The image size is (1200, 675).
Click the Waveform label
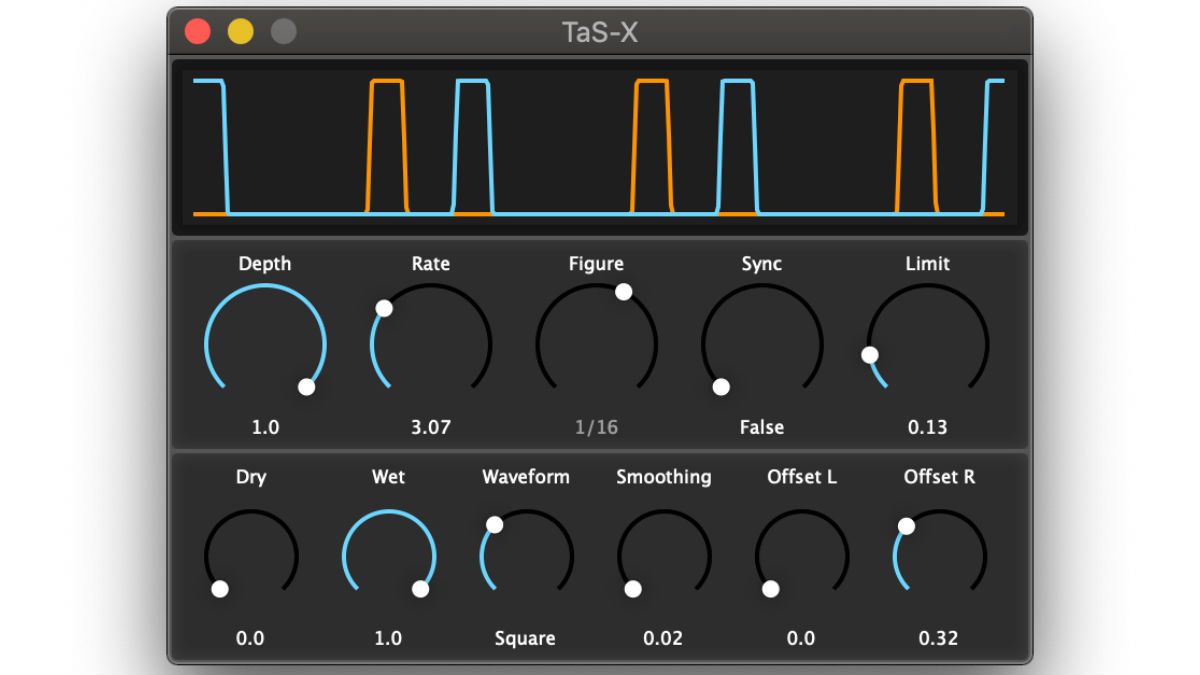click(x=526, y=477)
